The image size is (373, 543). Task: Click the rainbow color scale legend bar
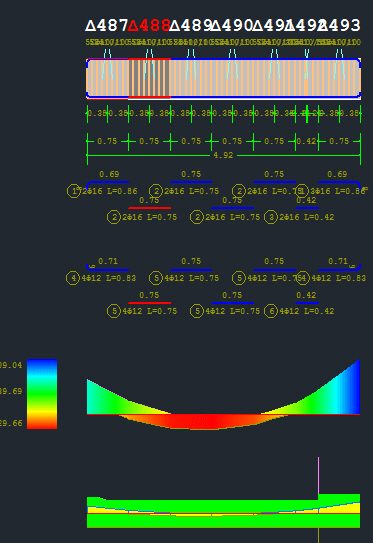(42, 394)
